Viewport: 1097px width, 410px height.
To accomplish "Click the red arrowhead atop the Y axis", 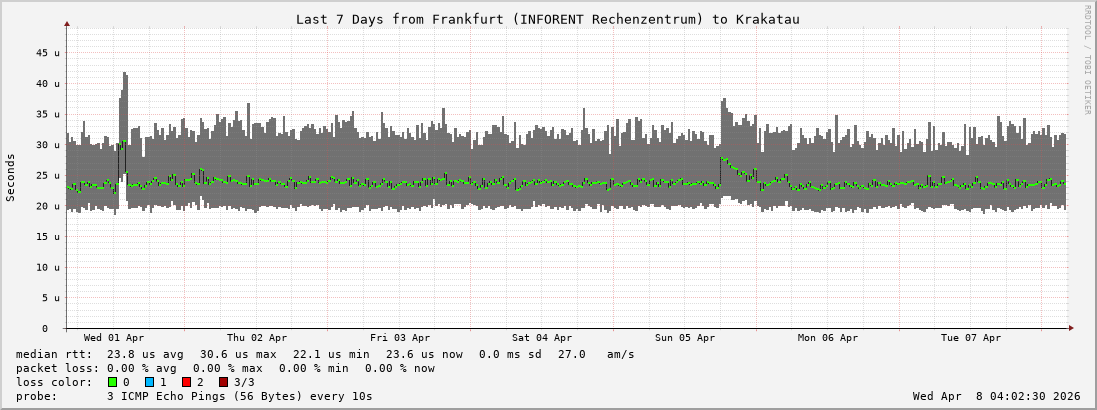I will pos(67,23).
